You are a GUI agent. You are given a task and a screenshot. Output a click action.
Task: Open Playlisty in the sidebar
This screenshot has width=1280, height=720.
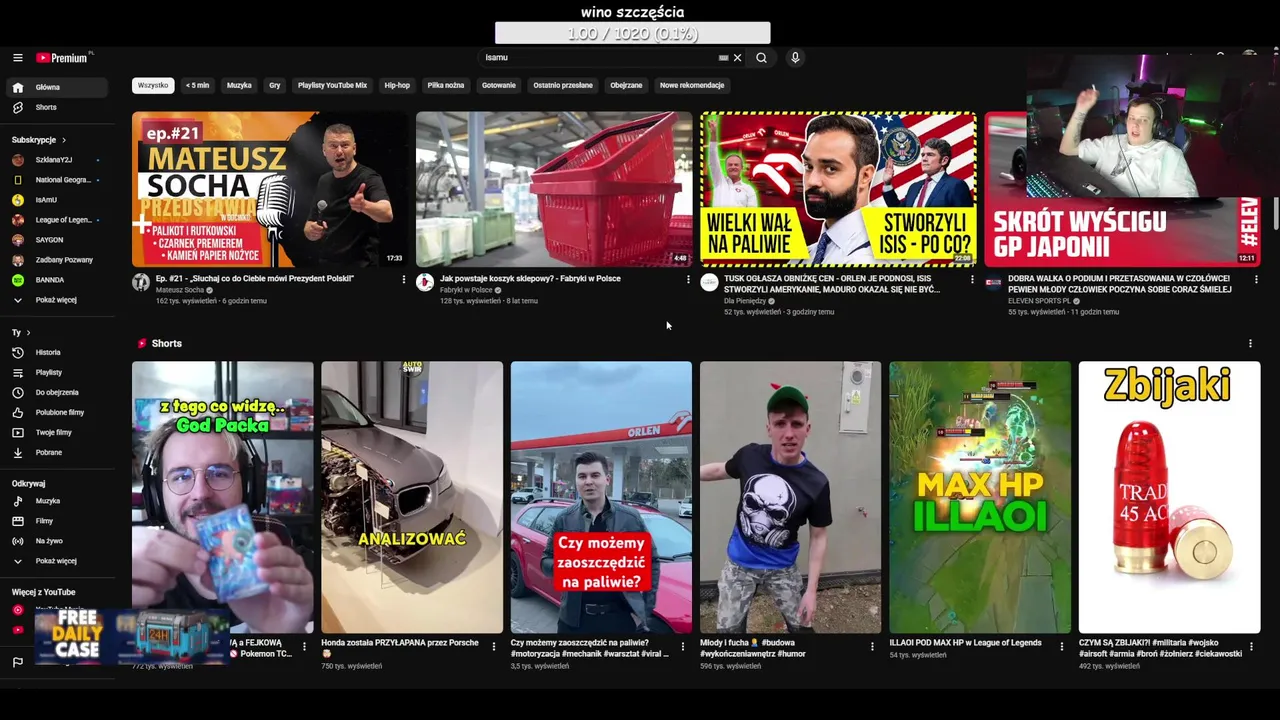coord(57,372)
